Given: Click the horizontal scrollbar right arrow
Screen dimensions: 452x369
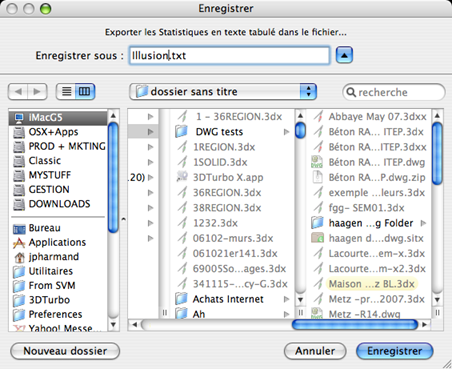Looking at the screenshot, I should tap(424, 324).
